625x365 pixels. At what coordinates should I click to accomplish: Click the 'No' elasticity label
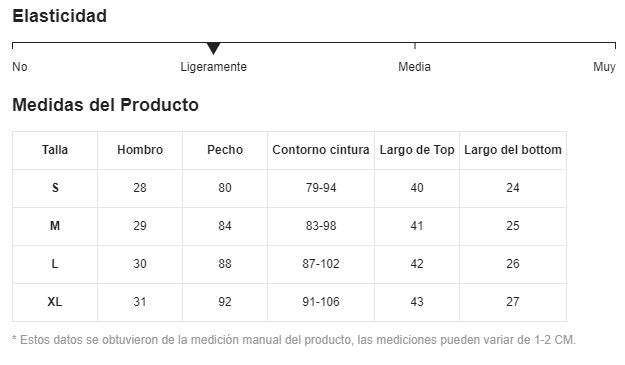coord(20,67)
